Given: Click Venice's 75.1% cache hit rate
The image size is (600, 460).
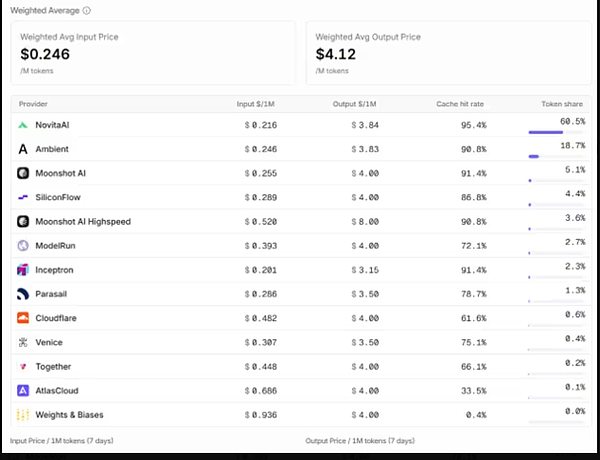Looking at the screenshot, I should click(474, 342).
